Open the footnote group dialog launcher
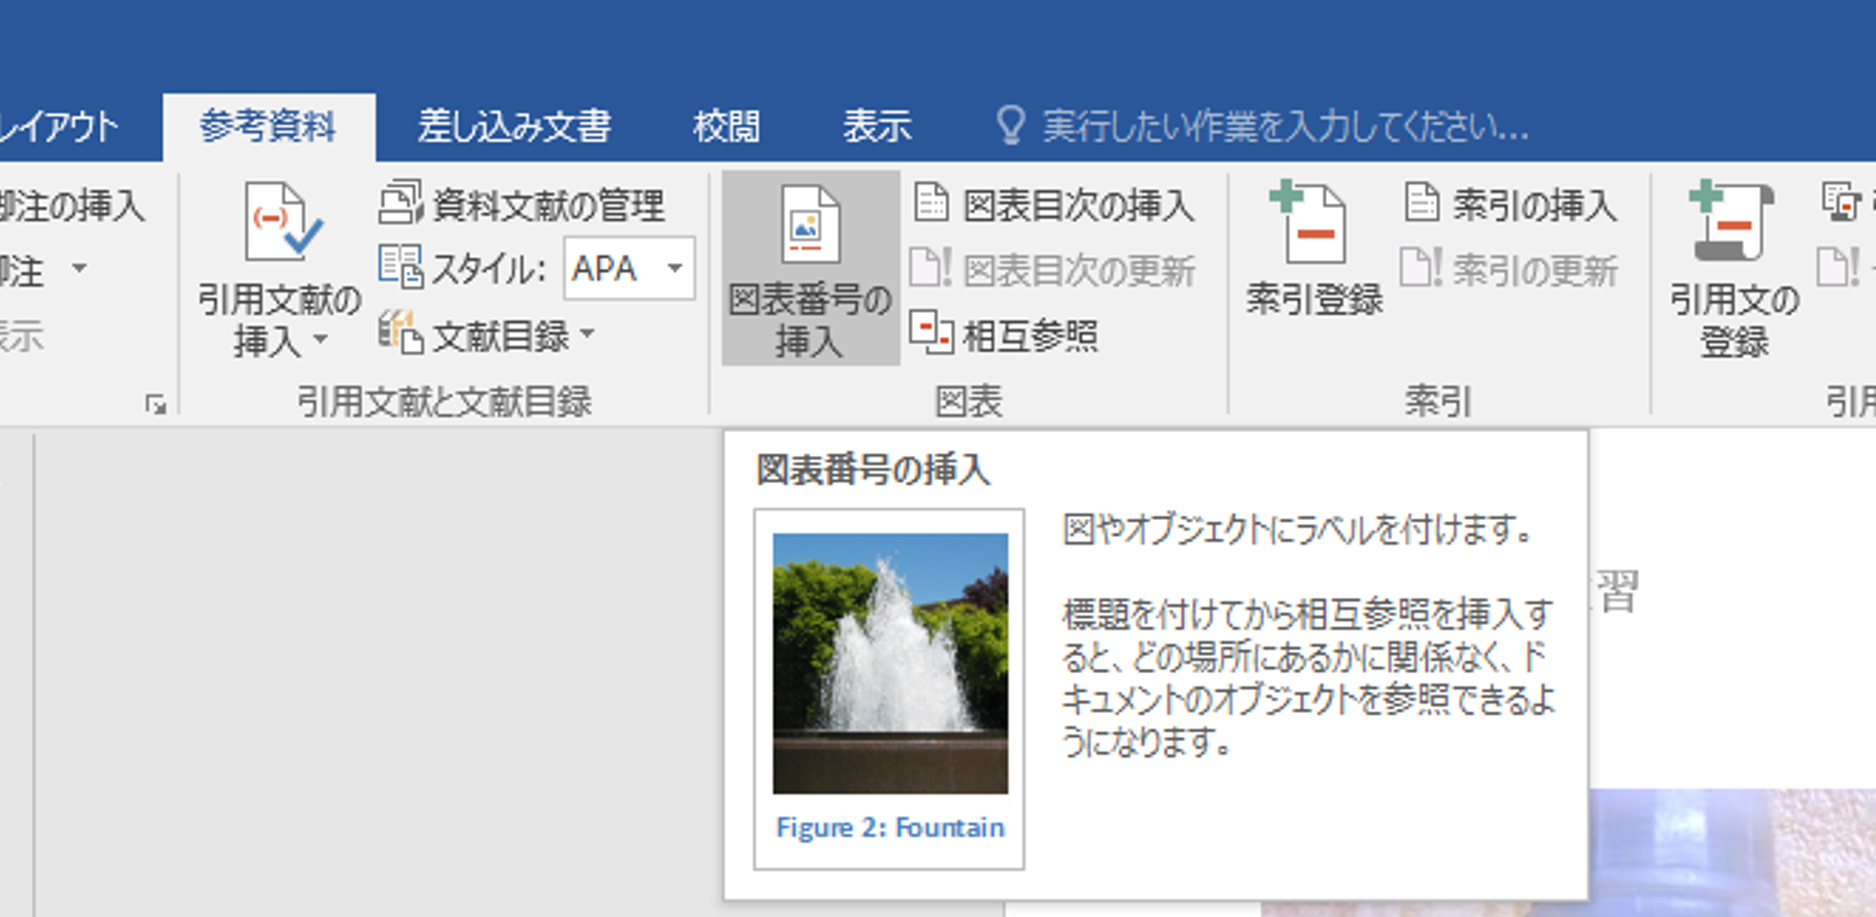1876x917 pixels. coord(155,404)
